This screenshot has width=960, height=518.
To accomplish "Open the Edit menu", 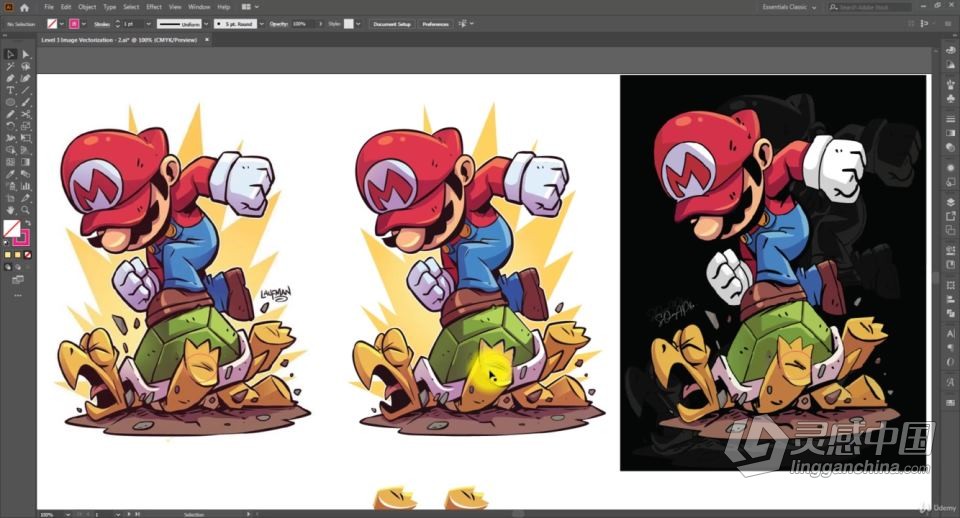I will pos(66,7).
